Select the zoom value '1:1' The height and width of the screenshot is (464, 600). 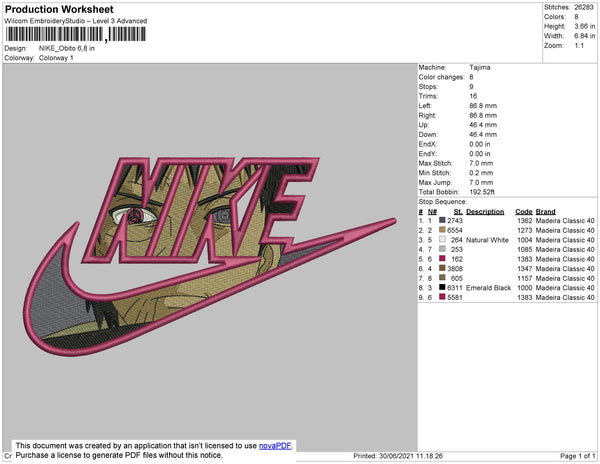click(579, 46)
